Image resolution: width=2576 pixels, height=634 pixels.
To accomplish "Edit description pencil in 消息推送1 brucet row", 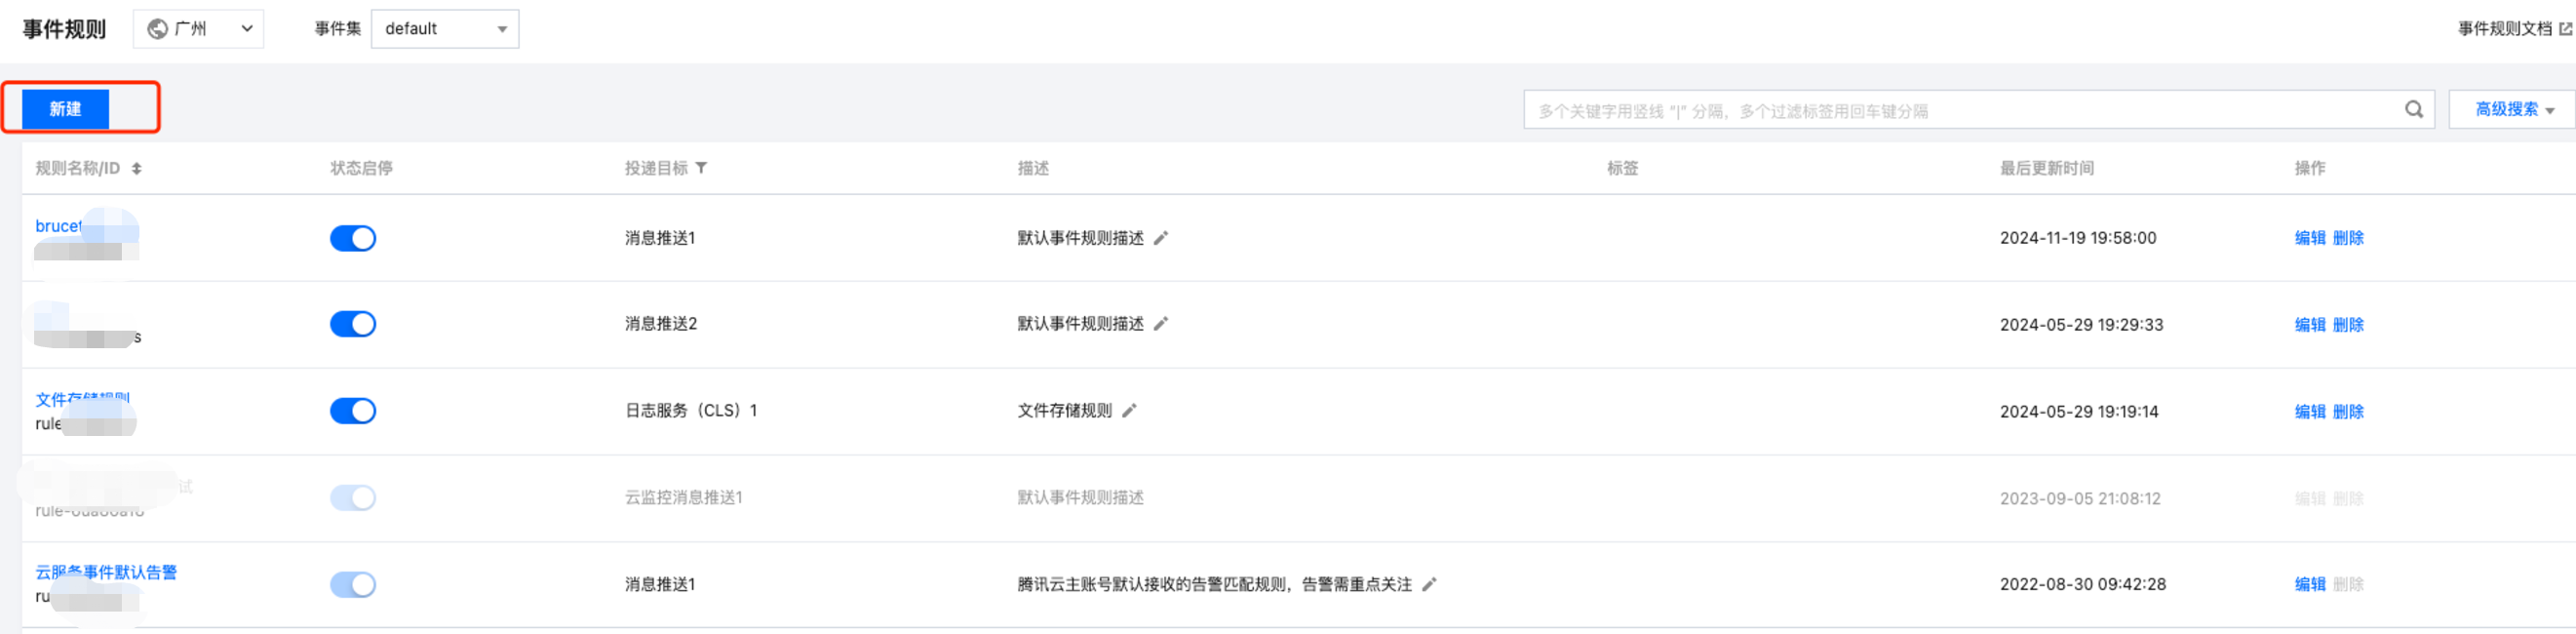I will 1161,238.
